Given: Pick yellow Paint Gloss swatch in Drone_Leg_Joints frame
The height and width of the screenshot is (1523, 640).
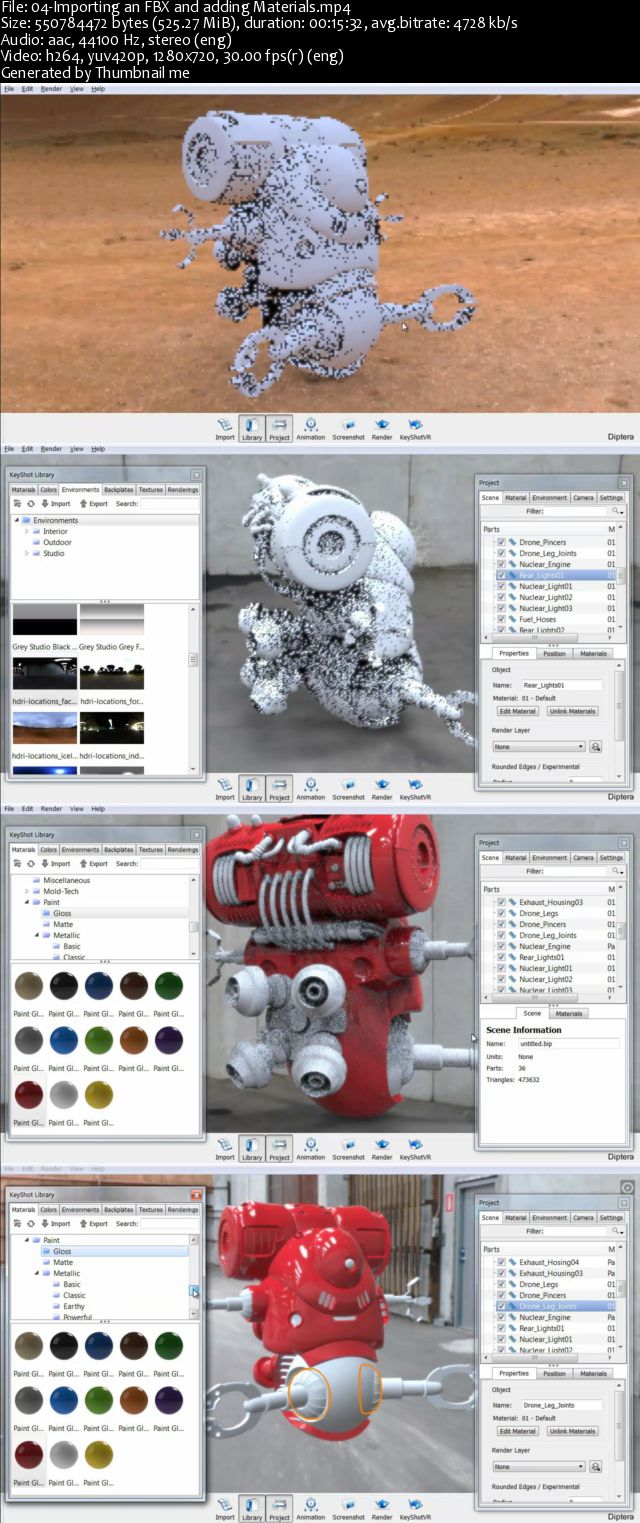Looking at the screenshot, I should point(99,1454).
